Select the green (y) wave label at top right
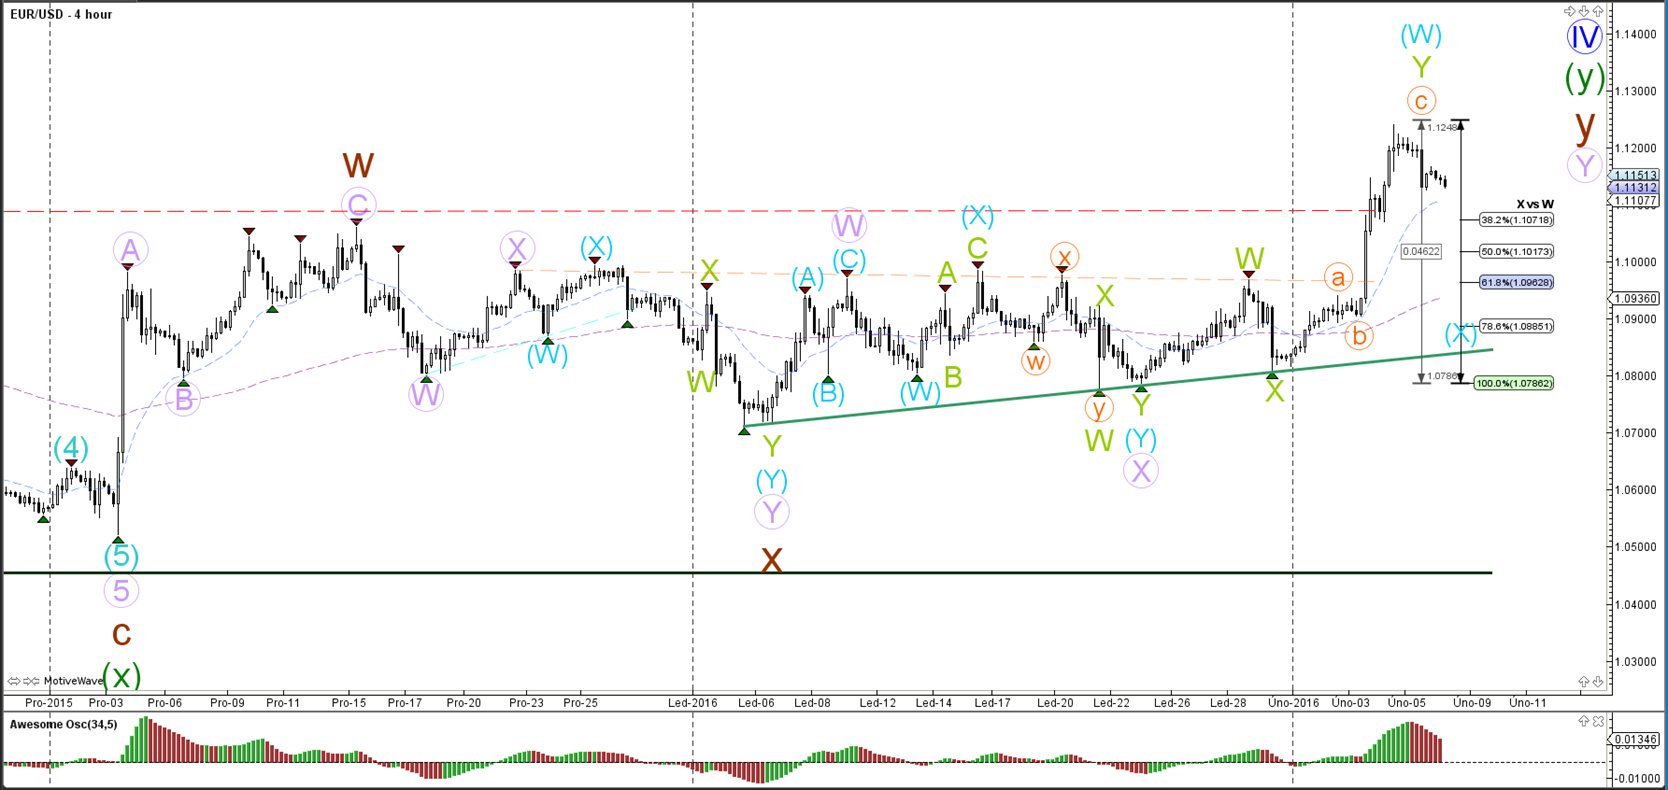Screen dimensions: 1668x790 [1585, 76]
